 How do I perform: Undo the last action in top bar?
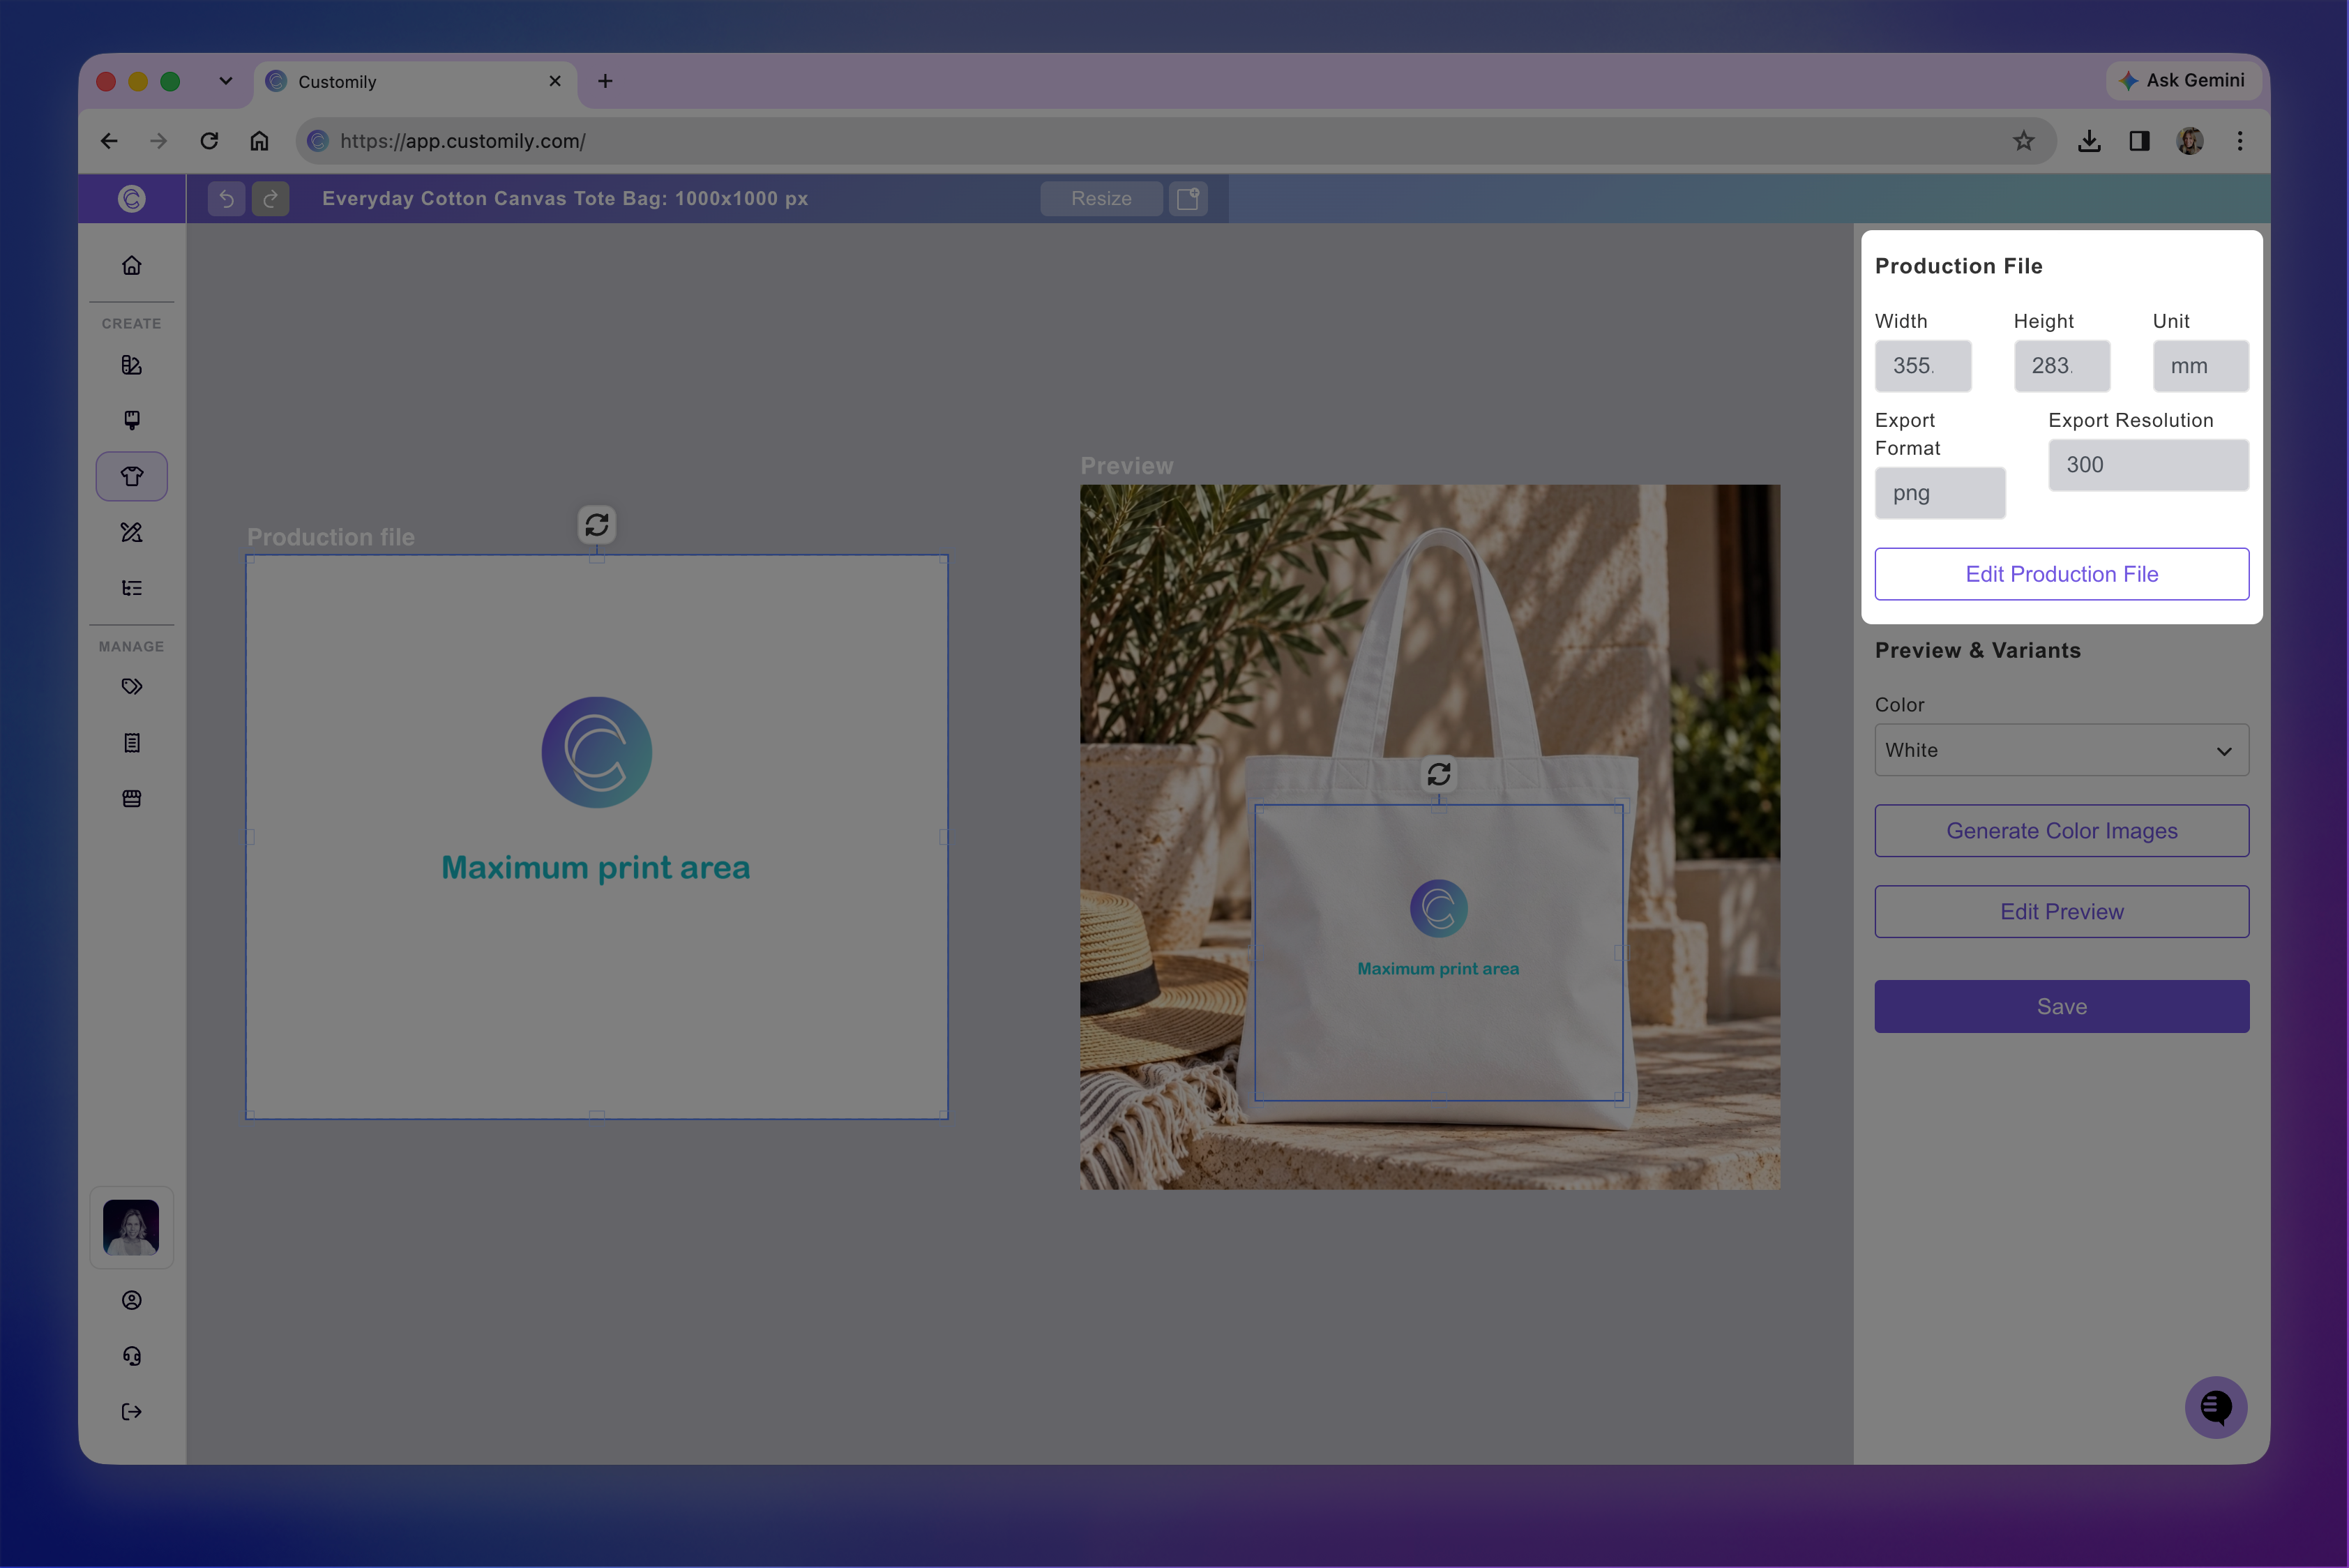point(227,199)
